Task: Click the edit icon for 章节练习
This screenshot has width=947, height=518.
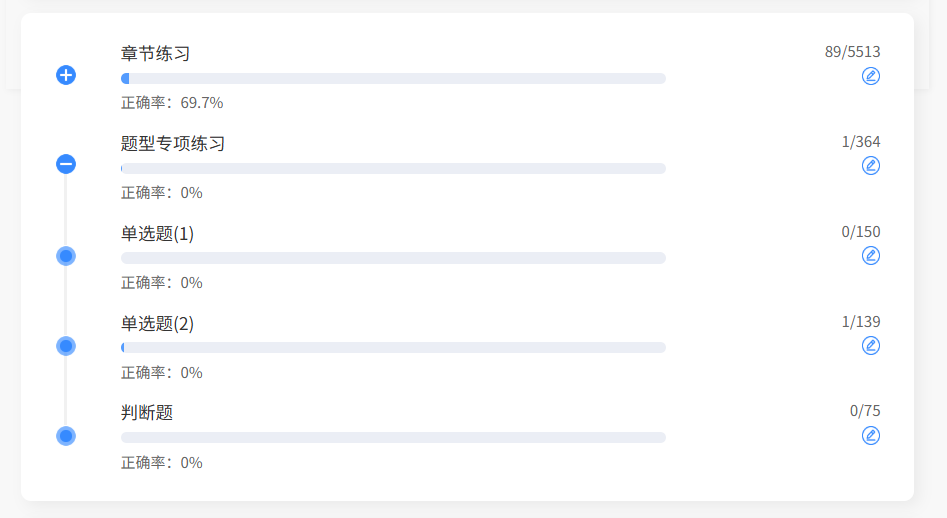Action: pyautogui.click(x=871, y=76)
